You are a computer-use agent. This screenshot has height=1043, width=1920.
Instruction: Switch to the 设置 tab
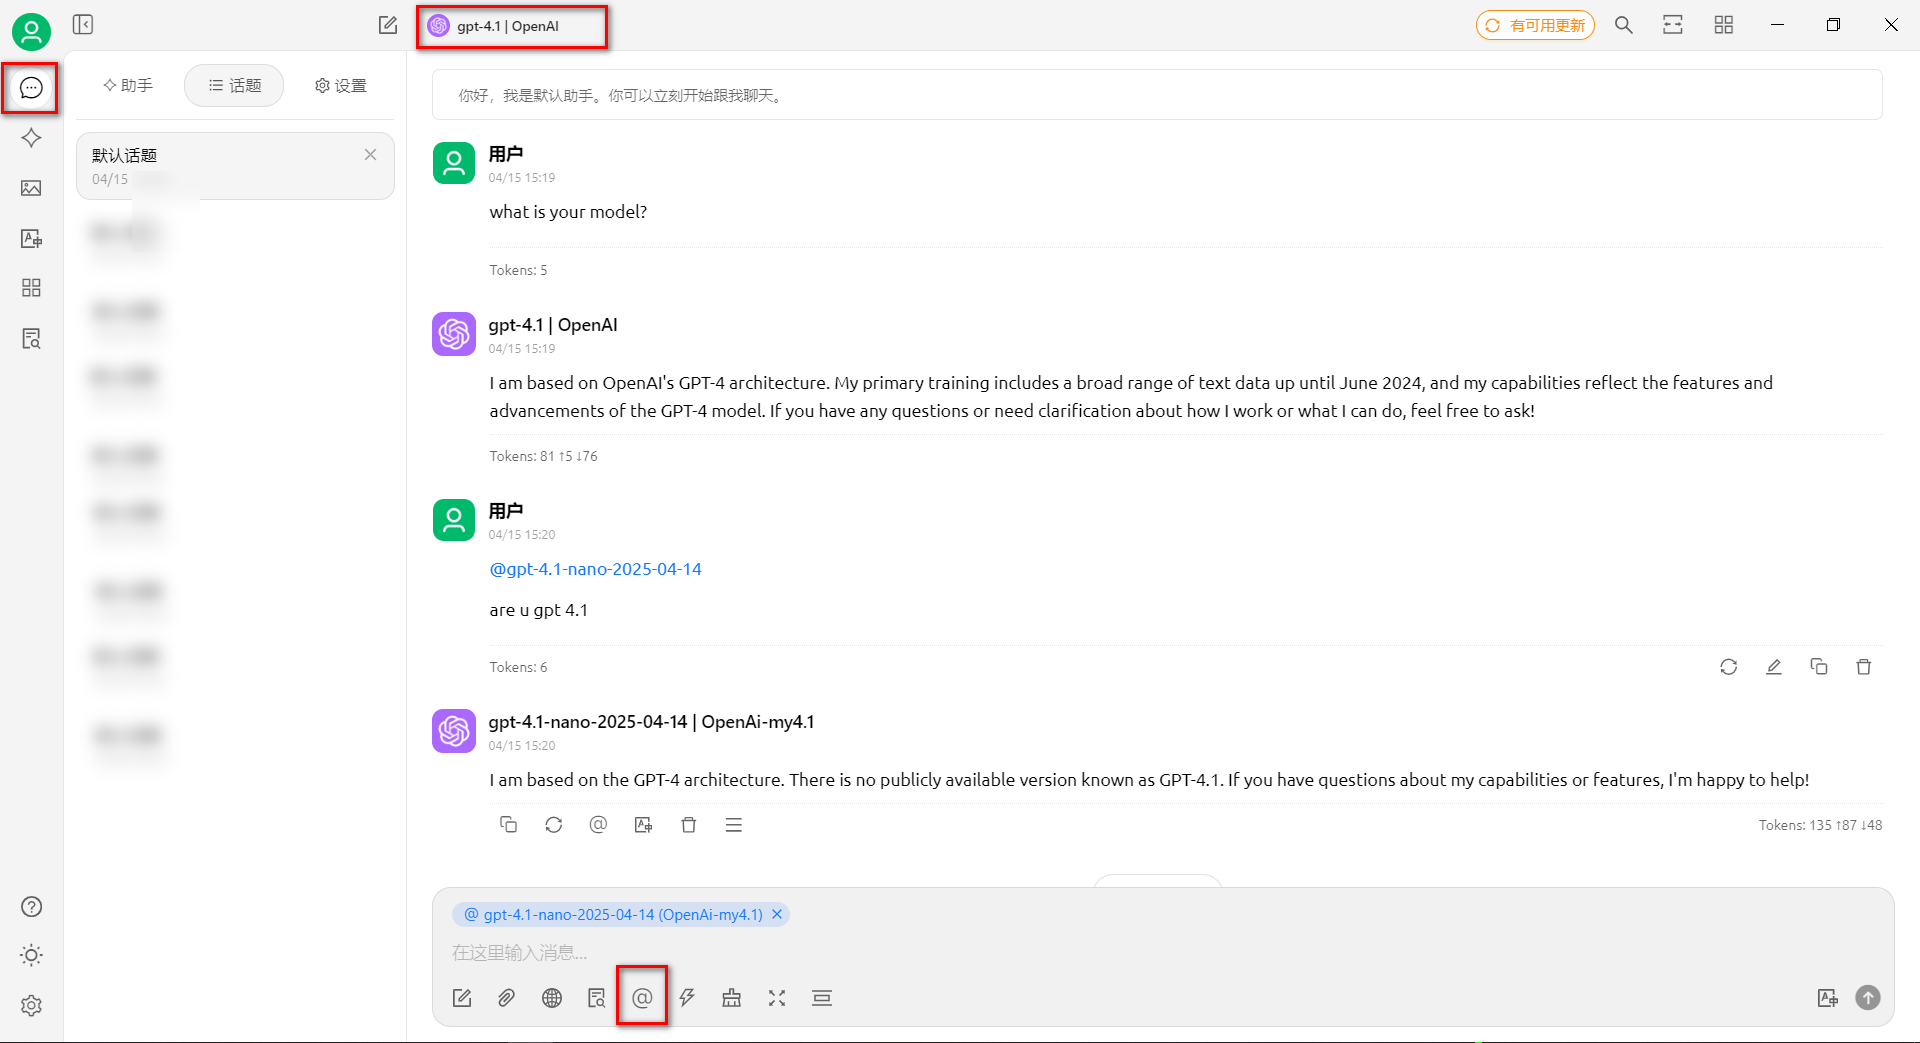click(341, 85)
